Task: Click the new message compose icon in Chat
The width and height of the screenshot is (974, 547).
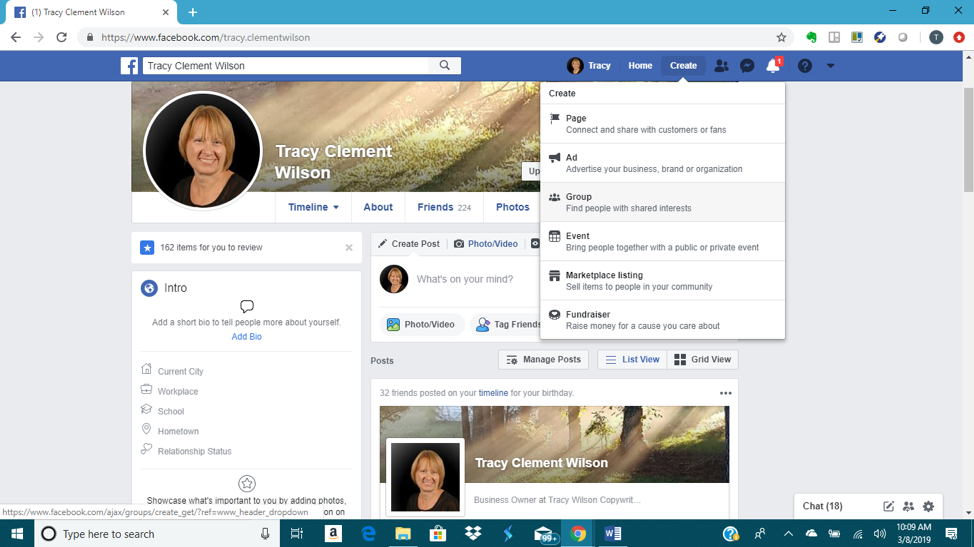Action: pyautogui.click(x=888, y=506)
